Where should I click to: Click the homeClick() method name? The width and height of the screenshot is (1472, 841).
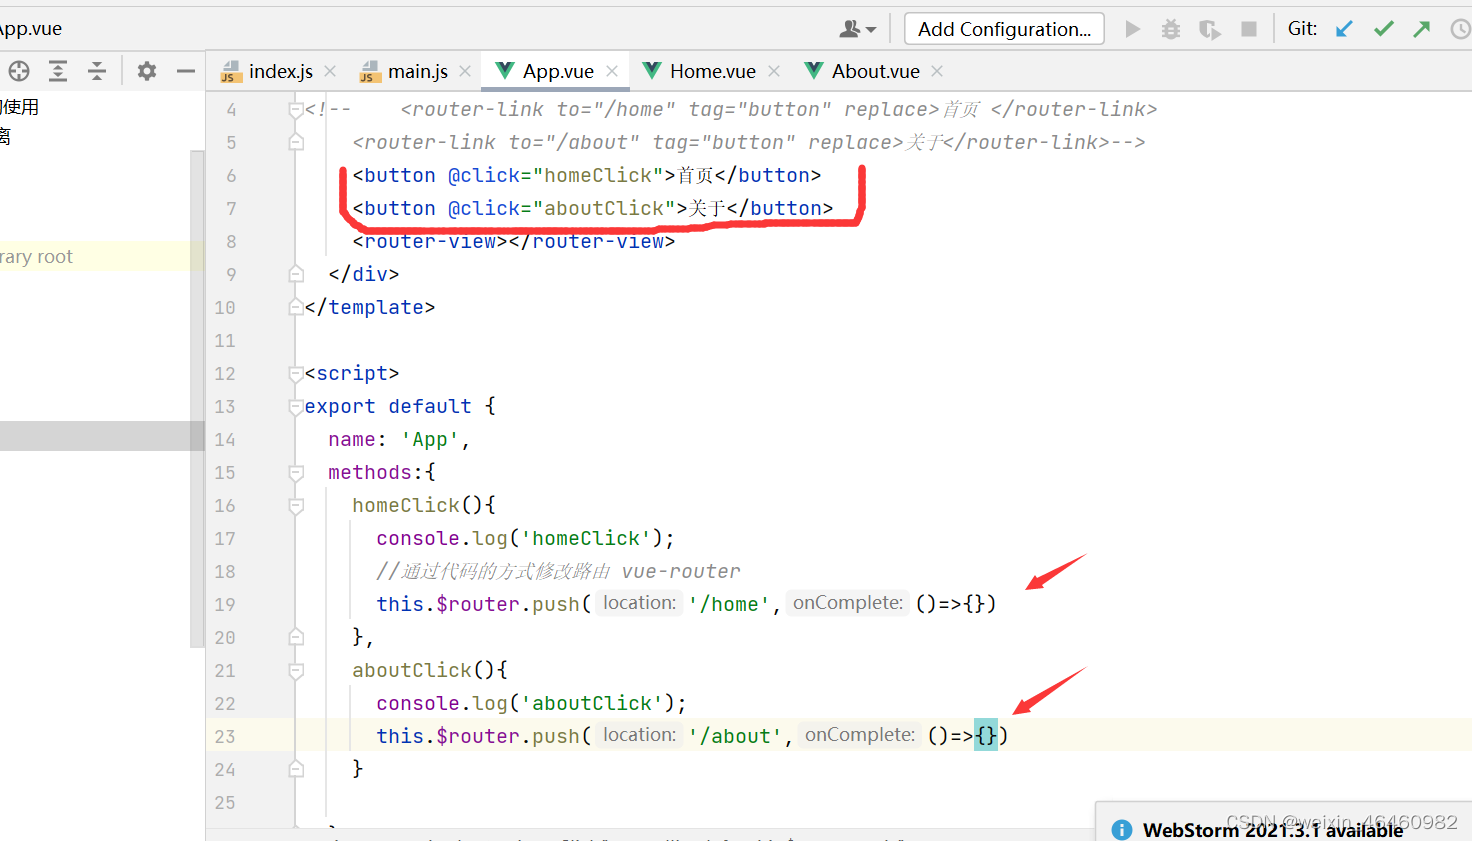click(x=405, y=506)
